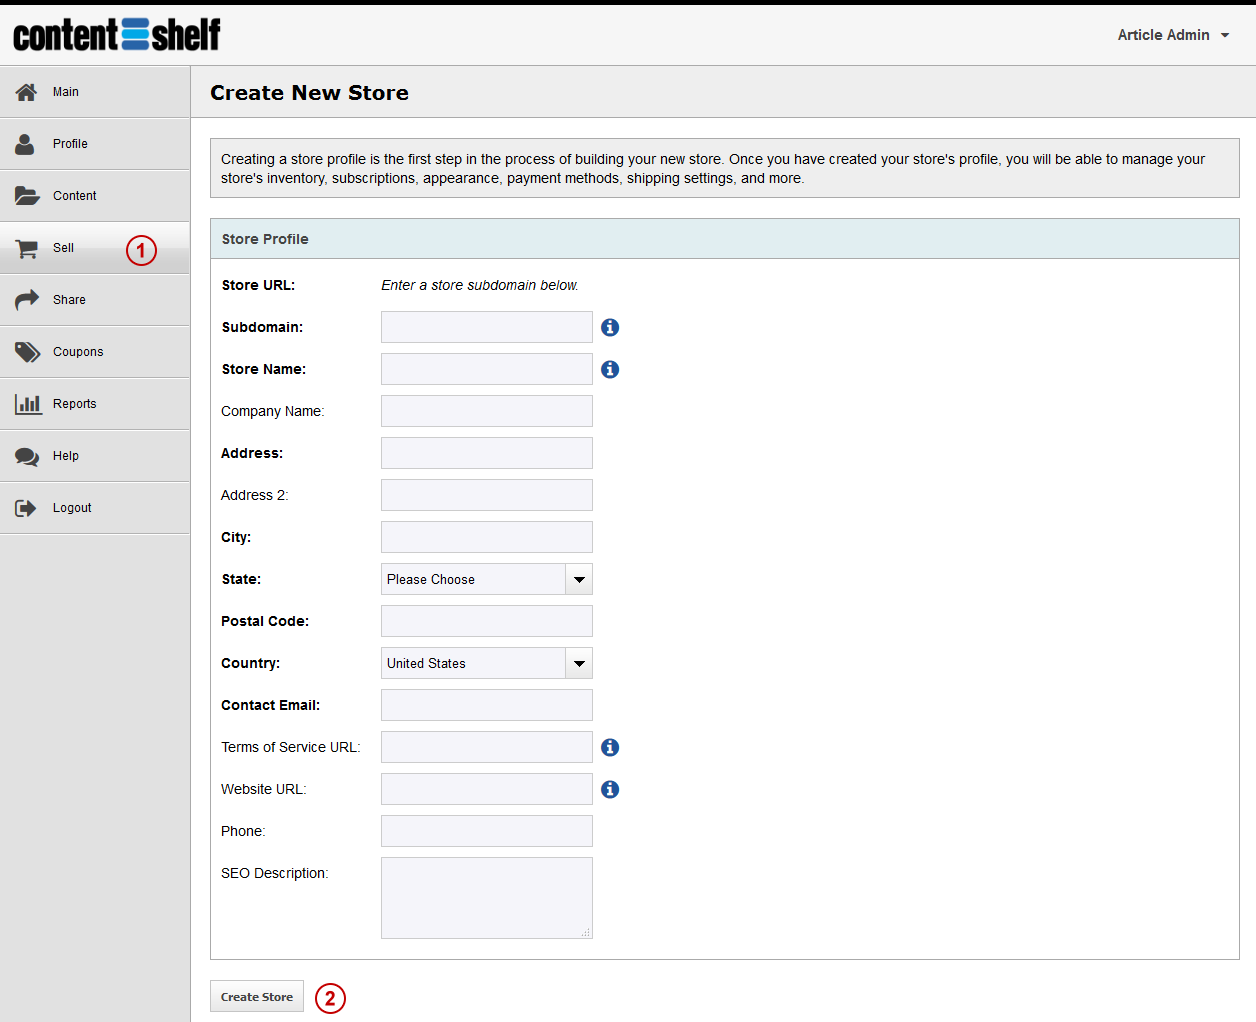Open the Country dropdown list

pos(579,664)
